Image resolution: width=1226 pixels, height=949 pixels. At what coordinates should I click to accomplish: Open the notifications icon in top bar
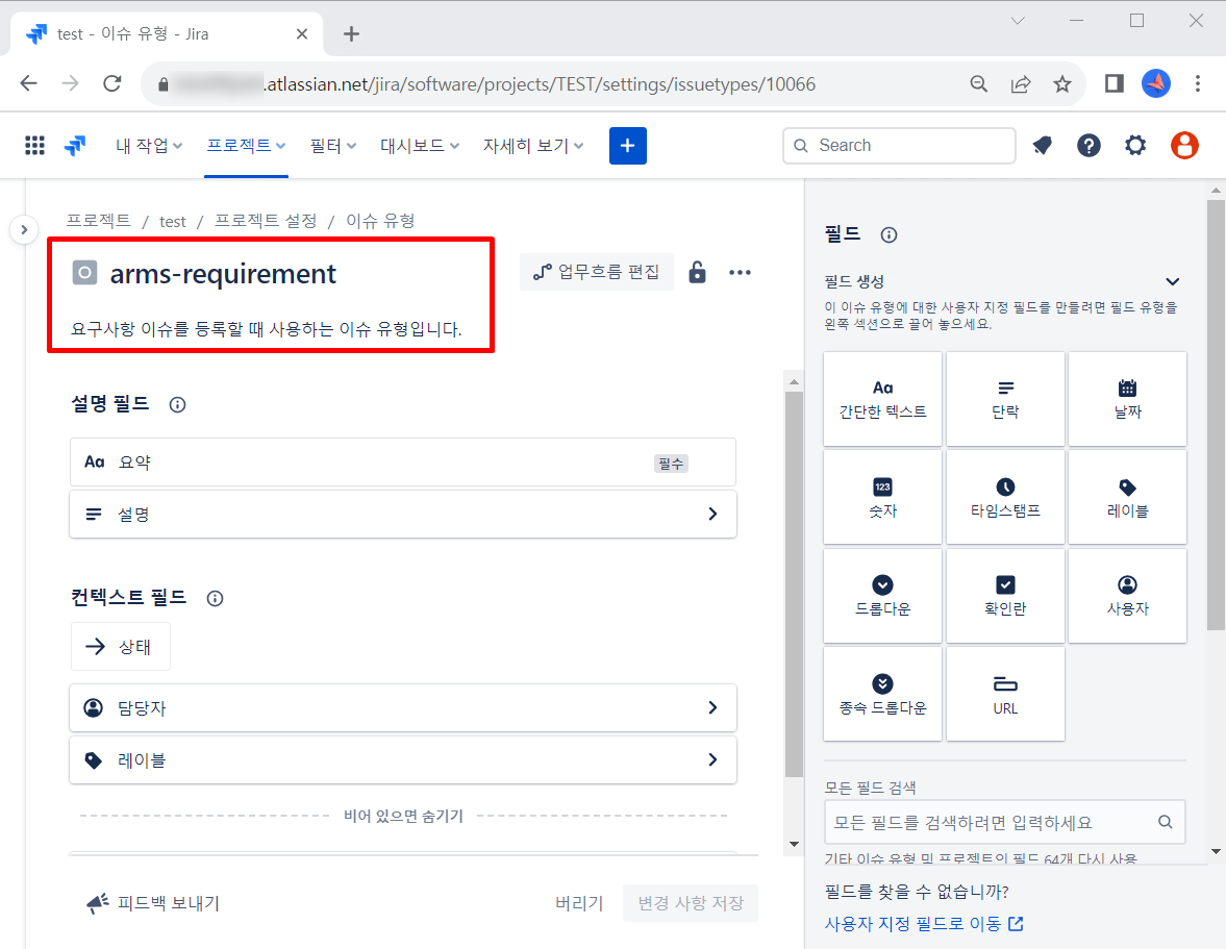1042,146
